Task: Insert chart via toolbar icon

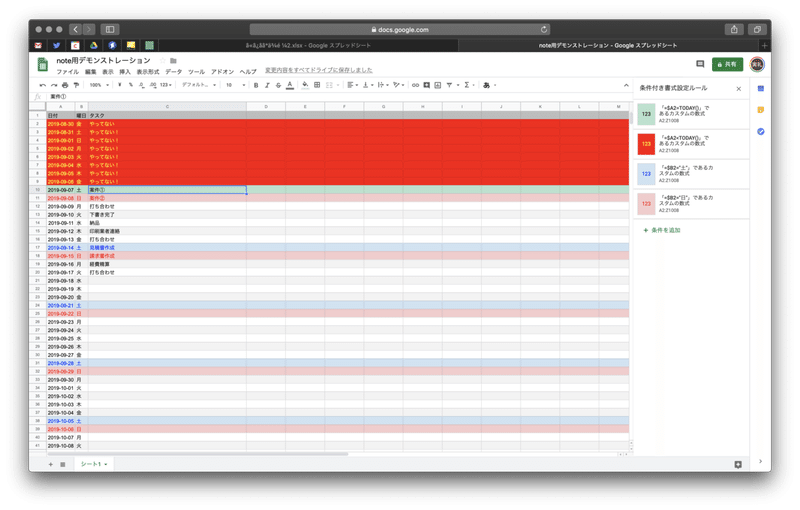Action: (438, 85)
